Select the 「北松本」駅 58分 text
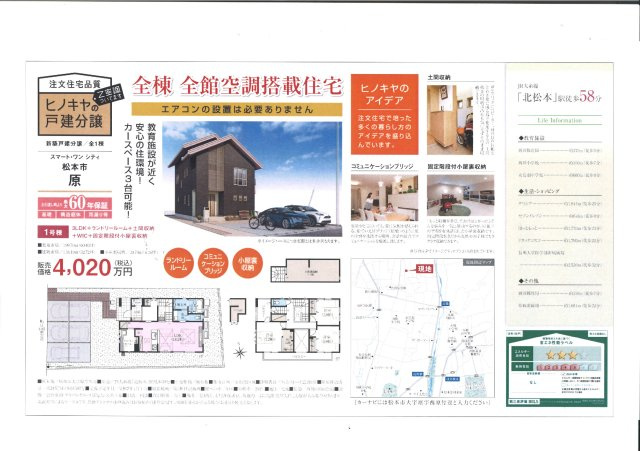 tap(559, 96)
